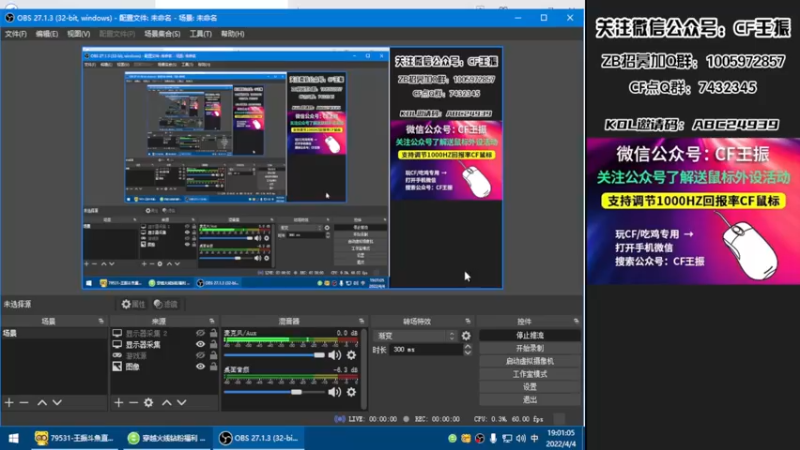800x450 pixels.
Task: Select the 显示器采集 2 source row
Action: point(164,333)
